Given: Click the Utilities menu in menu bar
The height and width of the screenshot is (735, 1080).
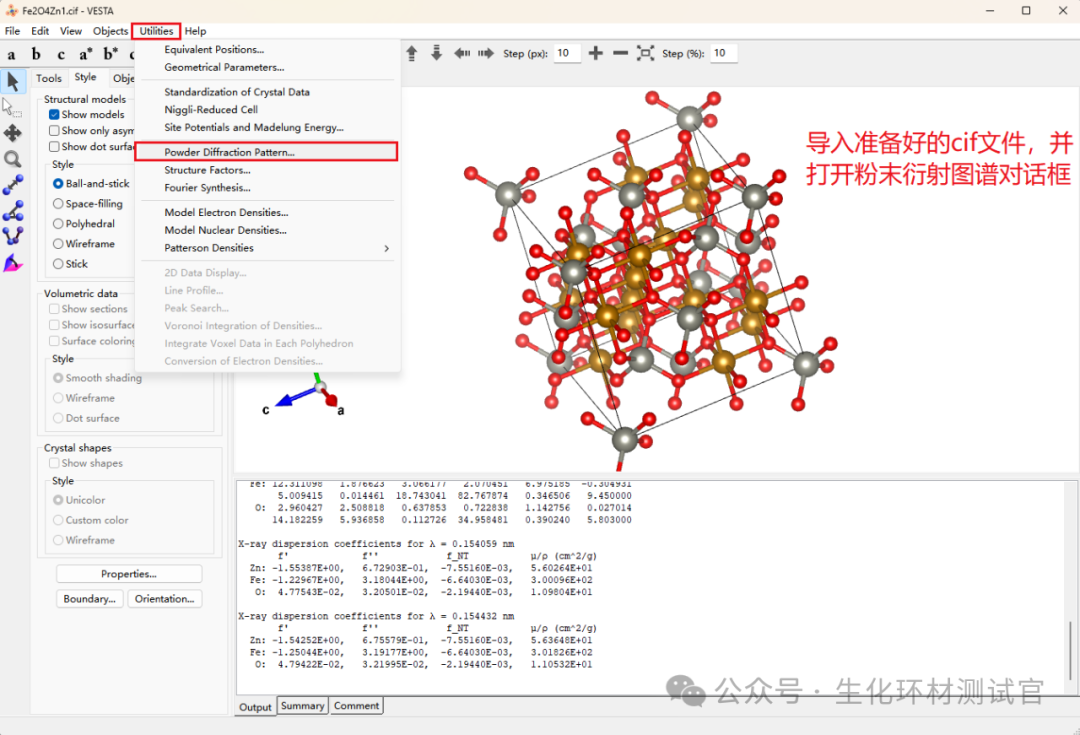Looking at the screenshot, I should (x=156, y=31).
